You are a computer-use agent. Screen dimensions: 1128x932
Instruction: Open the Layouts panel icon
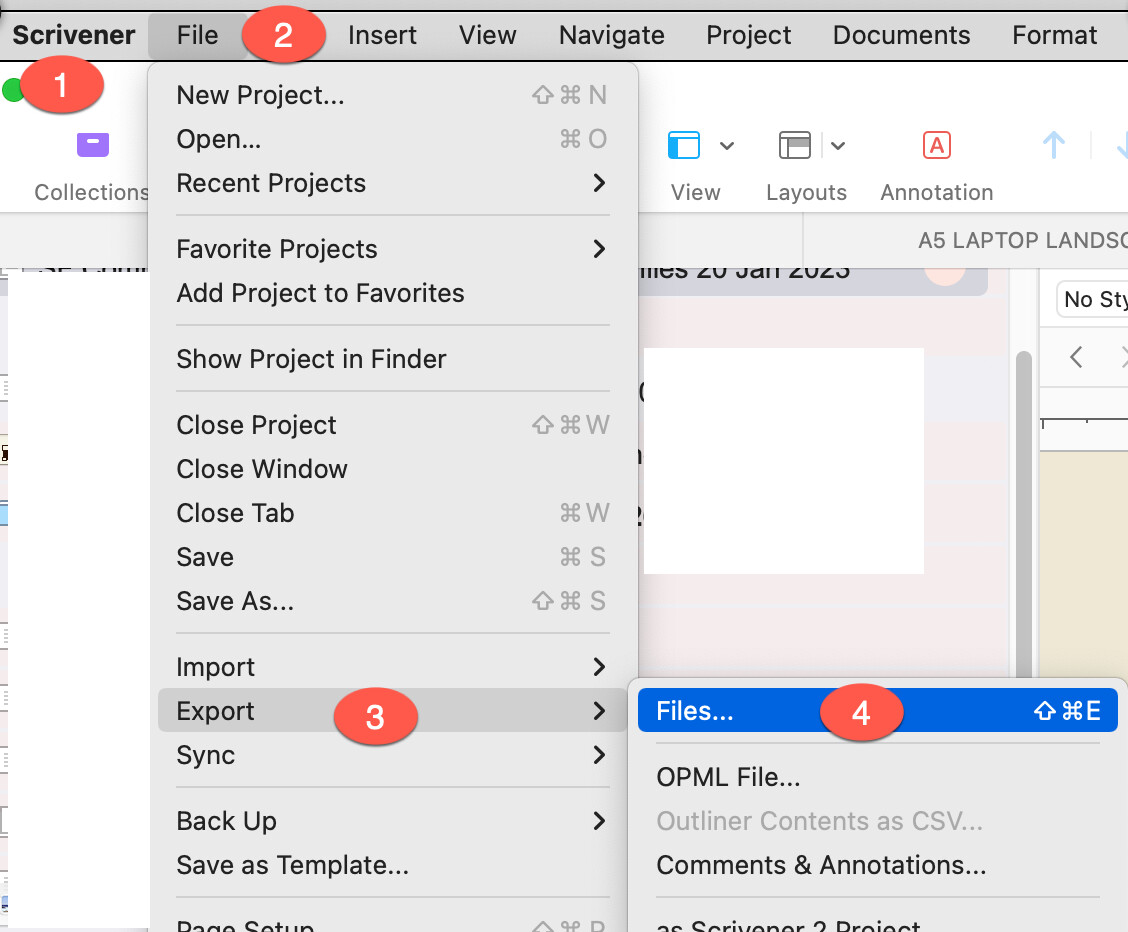pos(795,145)
